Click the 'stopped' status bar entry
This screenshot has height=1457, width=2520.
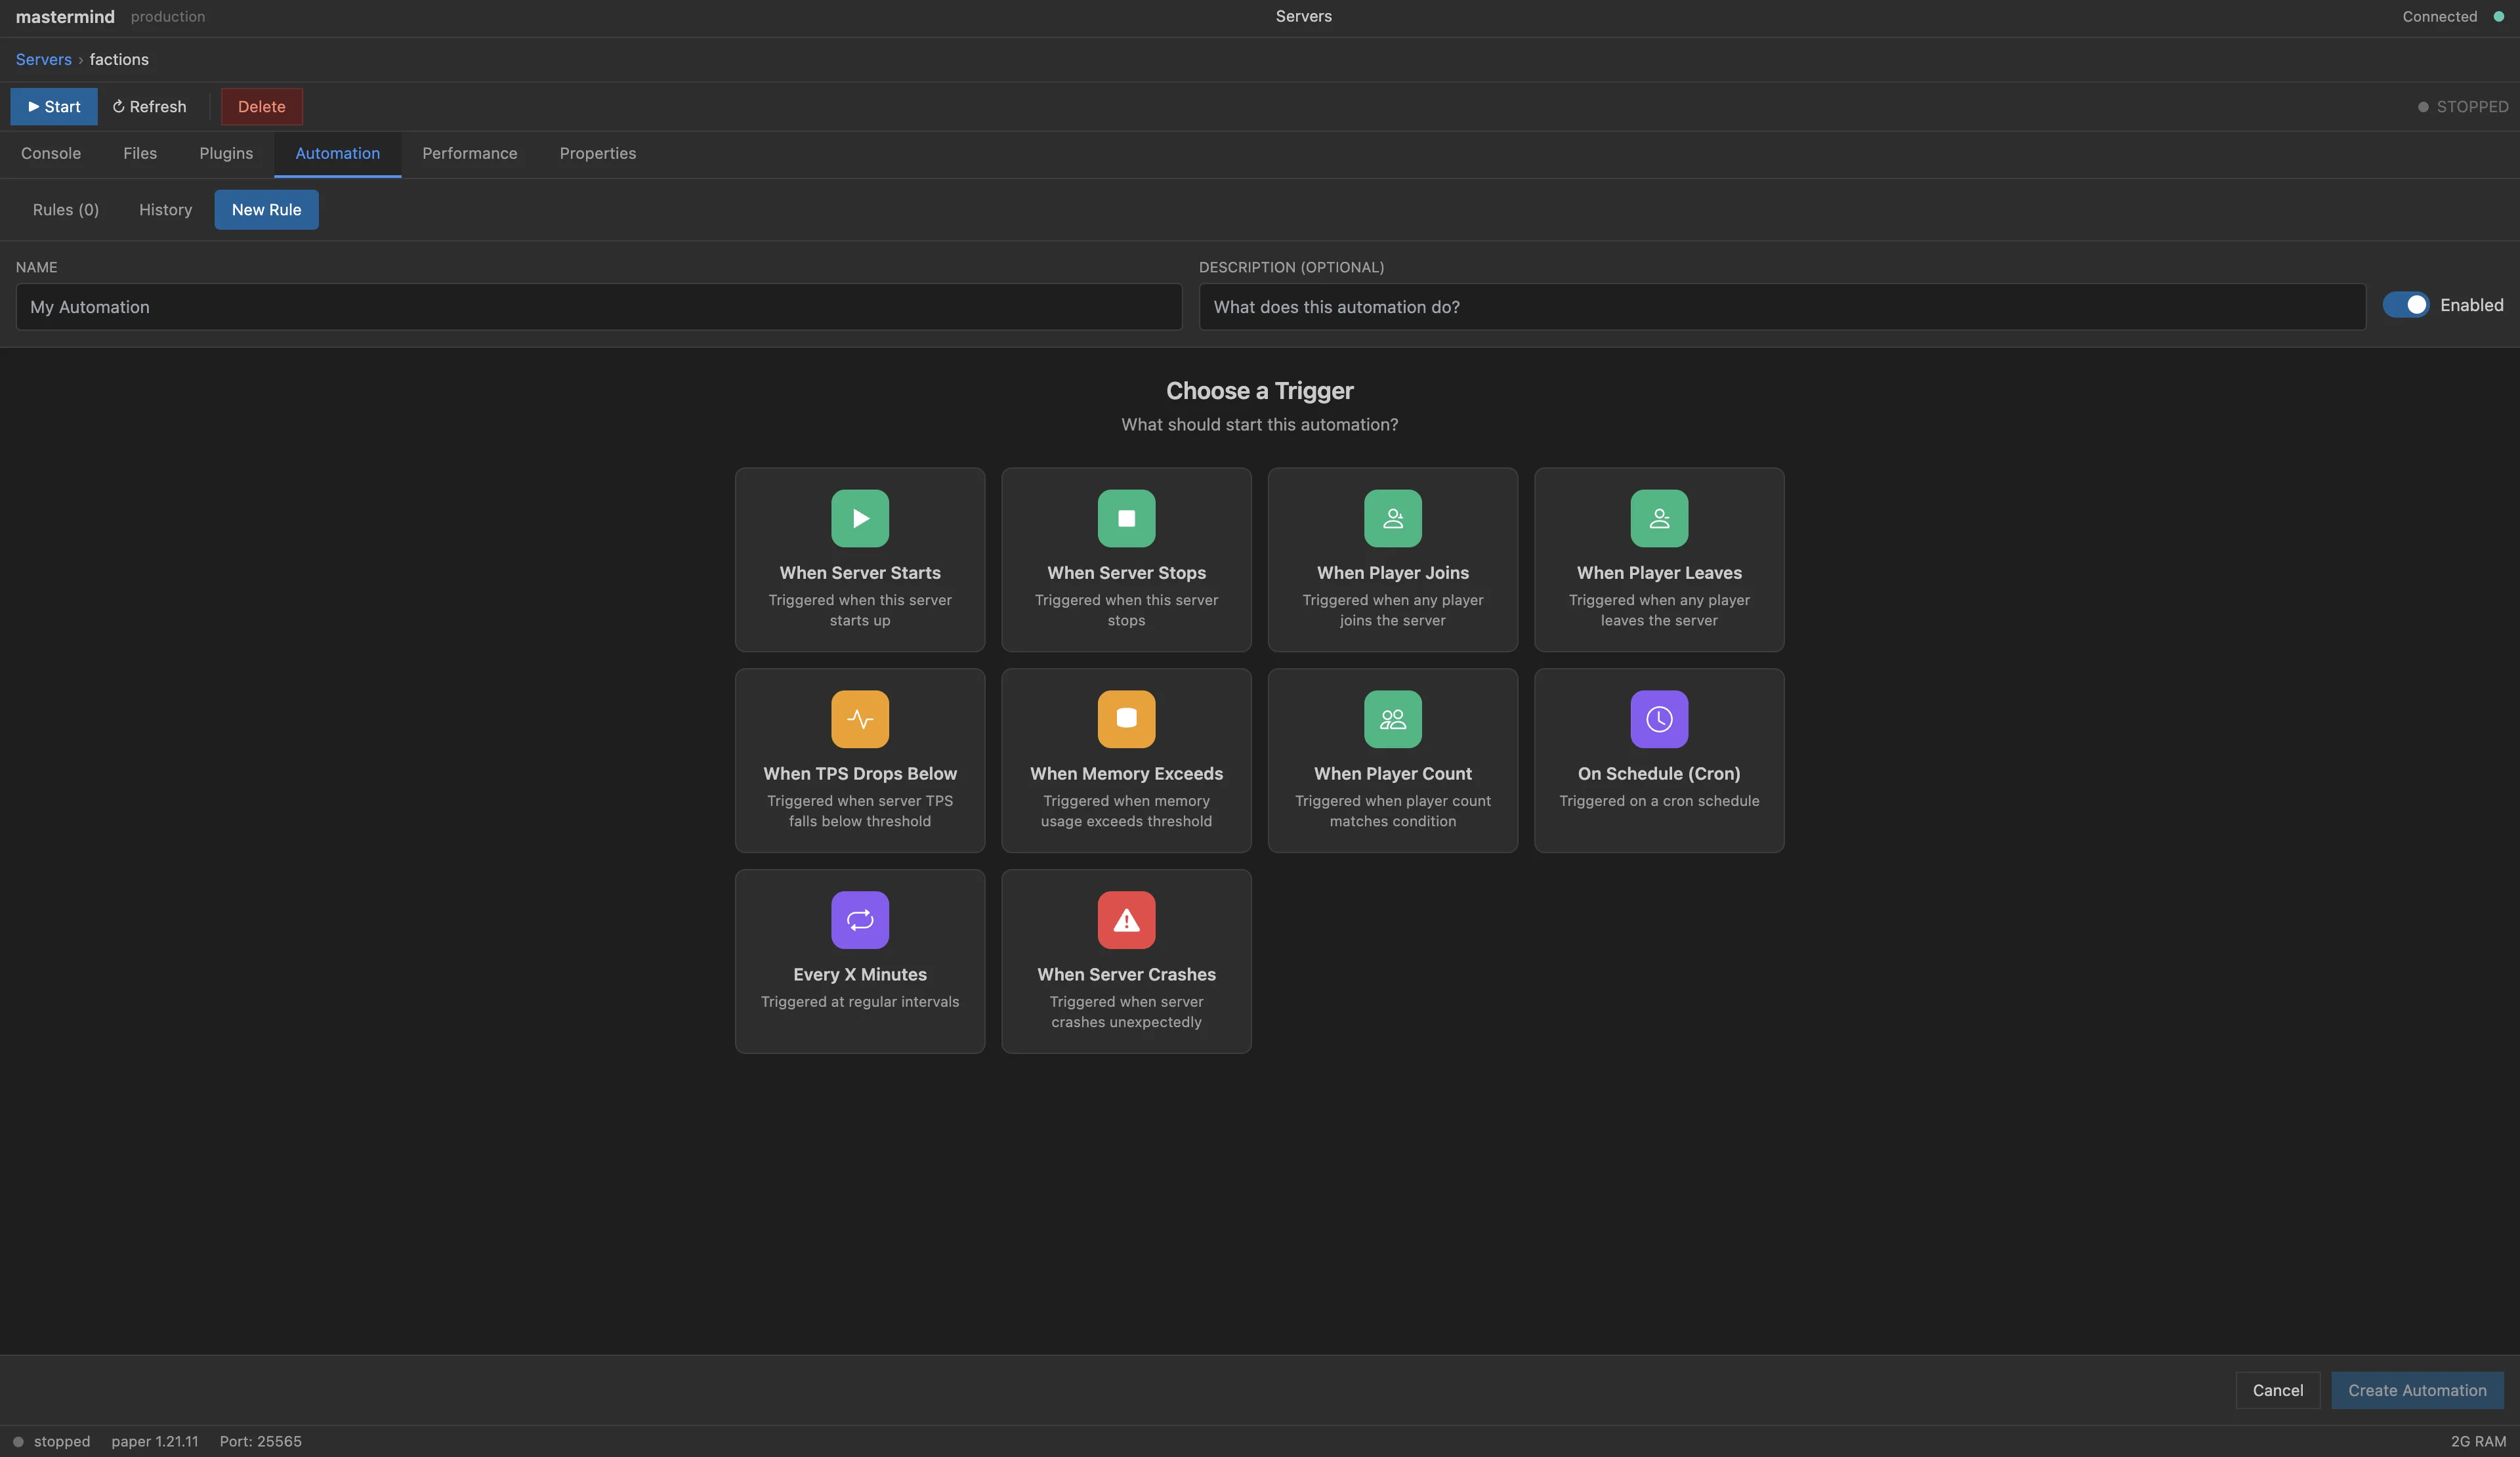coord(52,1441)
